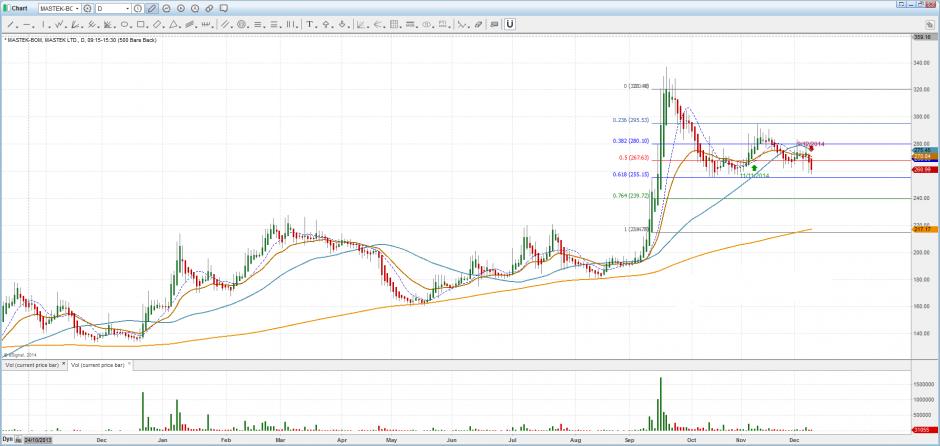Open the MASTEK-BC symbol dropdown
This screenshot has height=446, width=940.
(x=77, y=8)
